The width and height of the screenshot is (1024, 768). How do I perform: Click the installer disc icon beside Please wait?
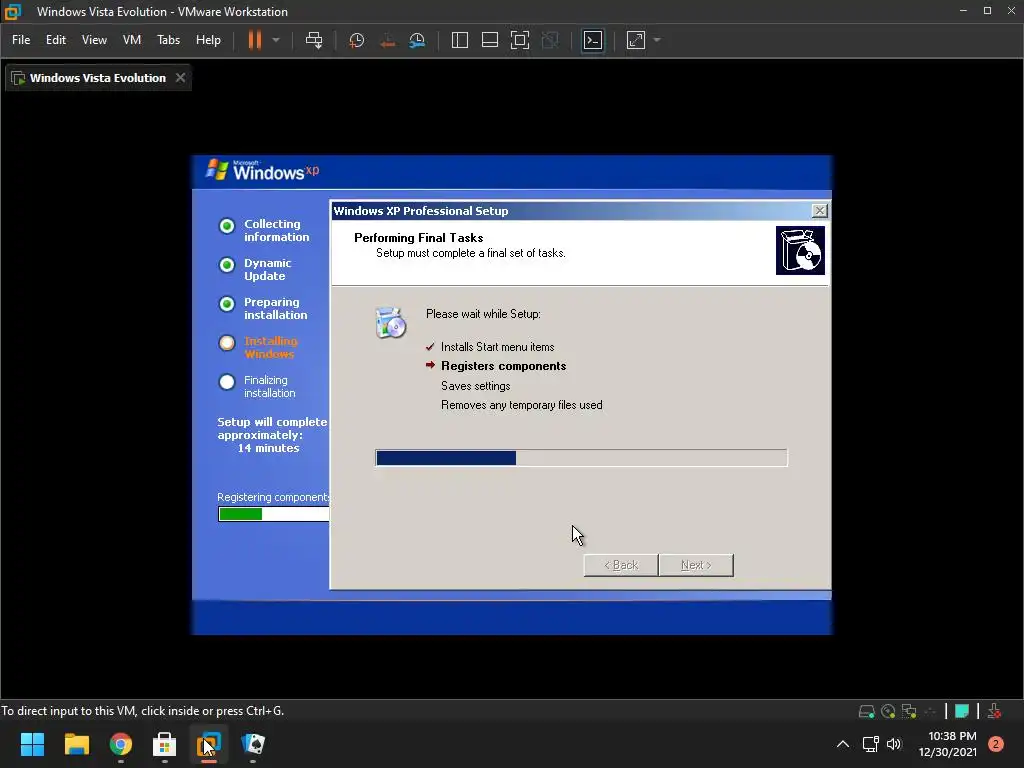tap(391, 323)
